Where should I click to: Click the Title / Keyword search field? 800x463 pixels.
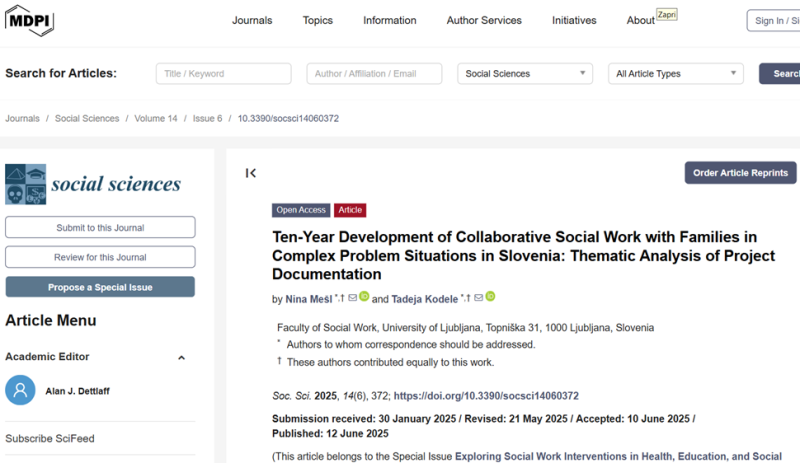click(x=223, y=73)
